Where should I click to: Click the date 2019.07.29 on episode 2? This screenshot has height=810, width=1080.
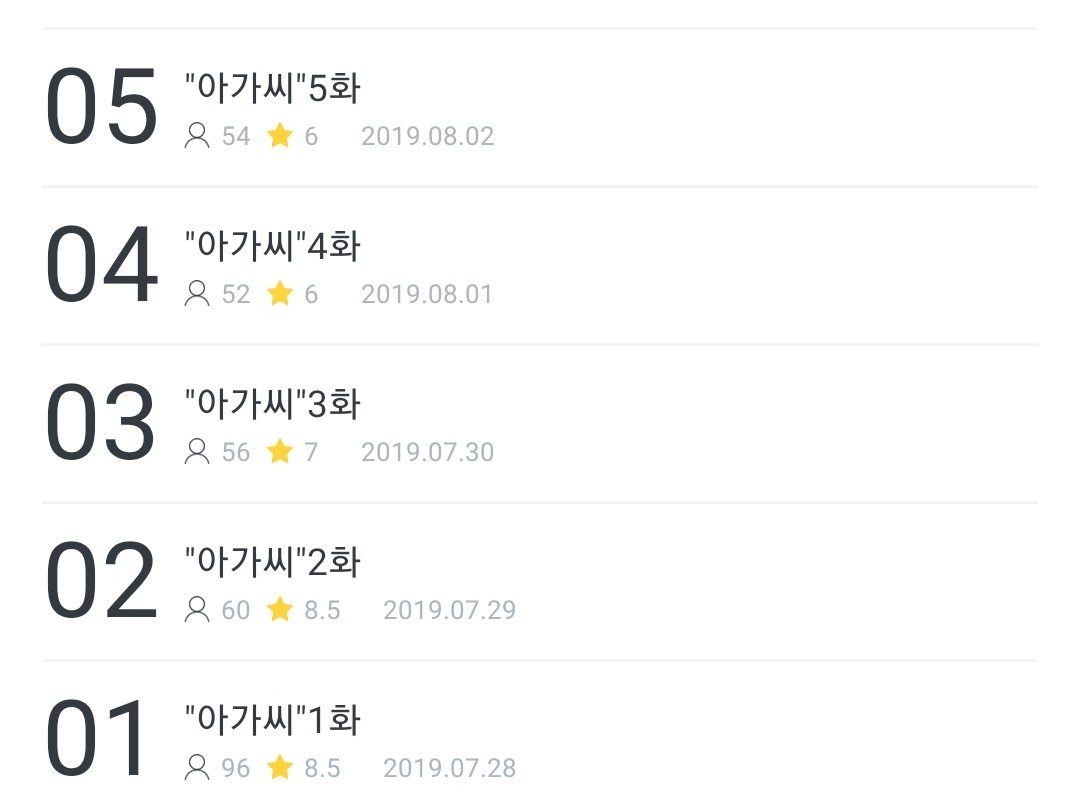[449, 610]
